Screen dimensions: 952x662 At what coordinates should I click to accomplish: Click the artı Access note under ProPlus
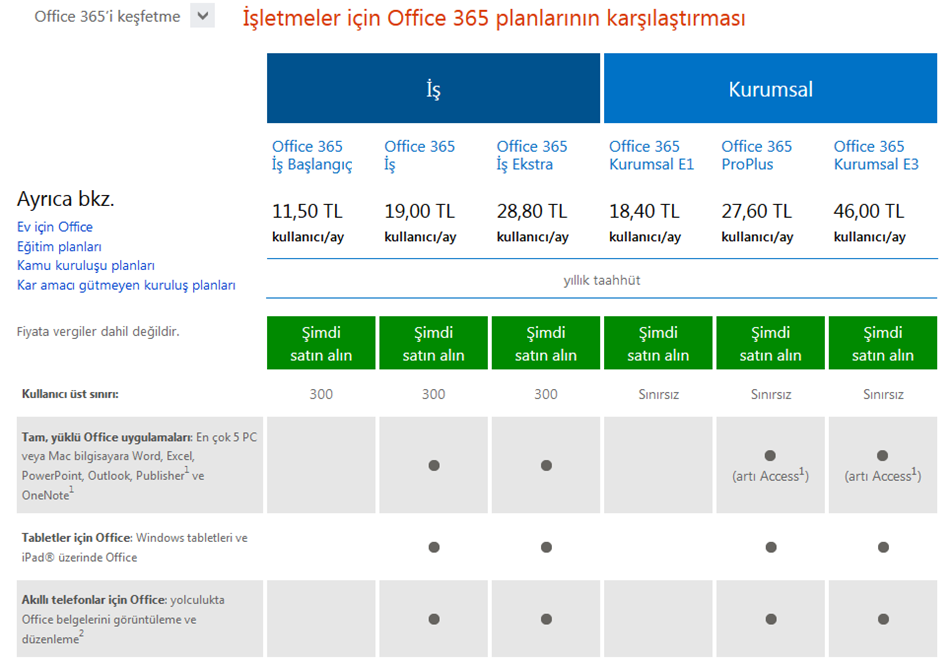click(770, 476)
